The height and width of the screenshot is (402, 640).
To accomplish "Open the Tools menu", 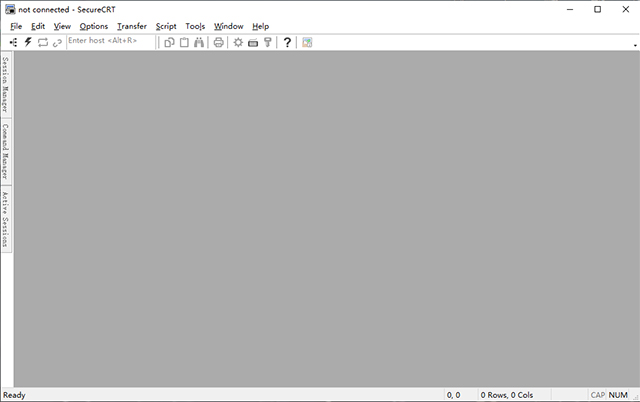I will click(195, 27).
